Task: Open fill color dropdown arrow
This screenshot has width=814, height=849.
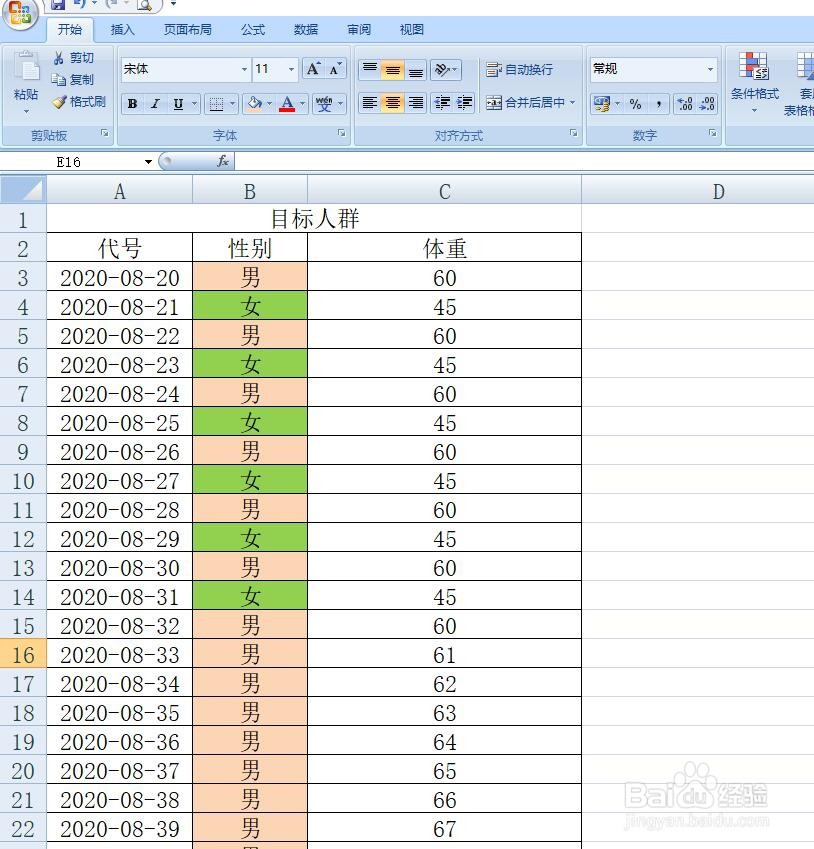Action: click(x=270, y=104)
